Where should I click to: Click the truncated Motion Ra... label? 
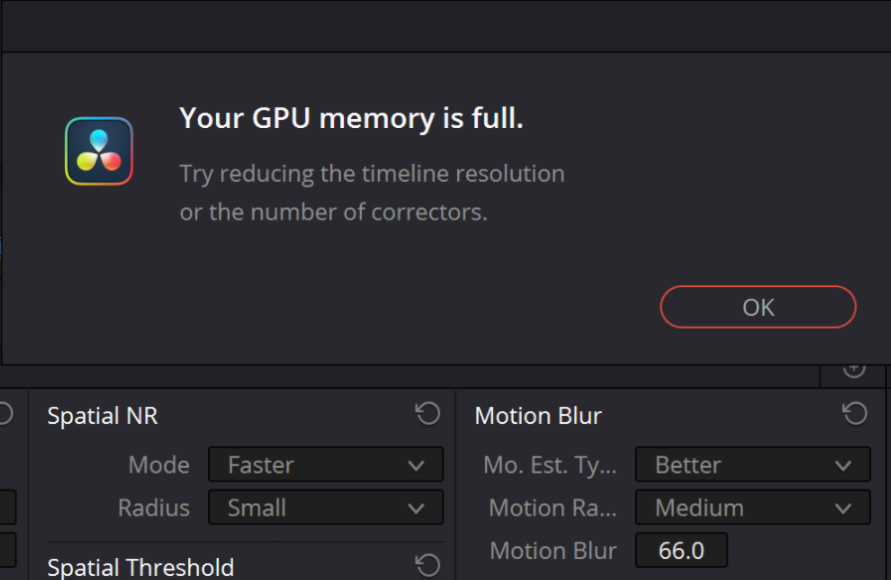(552, 507)
